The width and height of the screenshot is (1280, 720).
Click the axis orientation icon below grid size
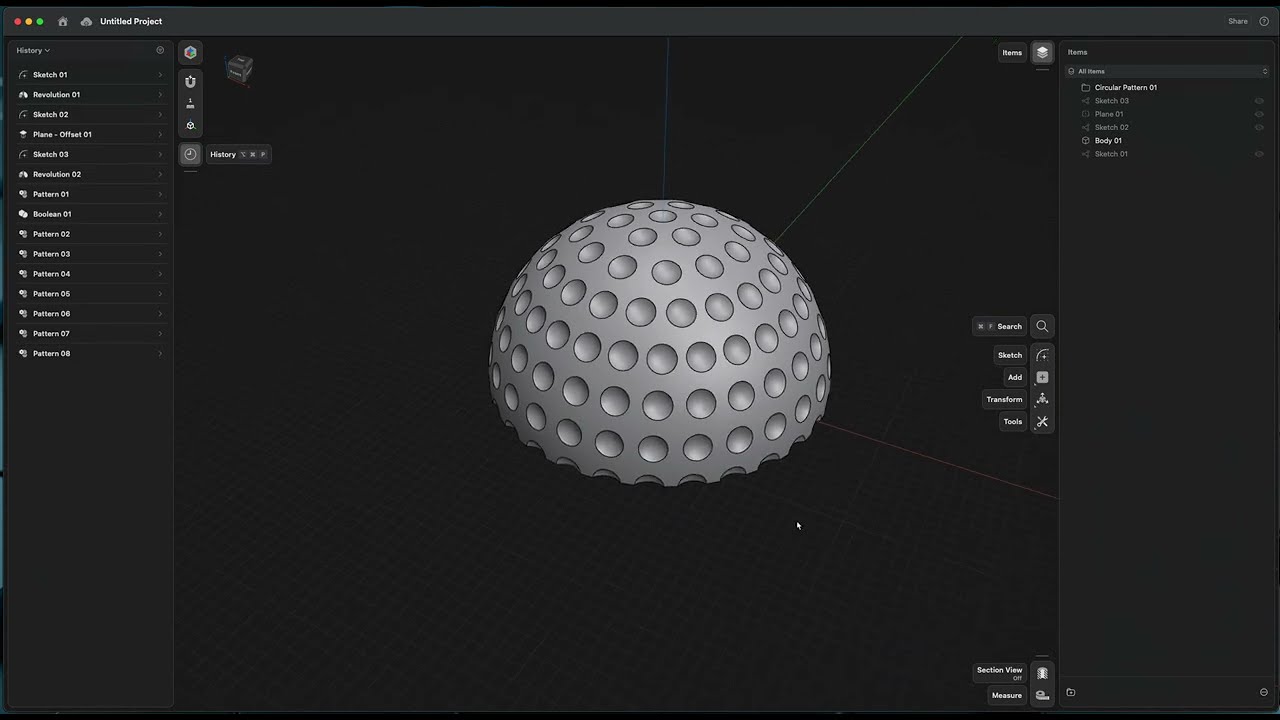(x=190, y=125)
